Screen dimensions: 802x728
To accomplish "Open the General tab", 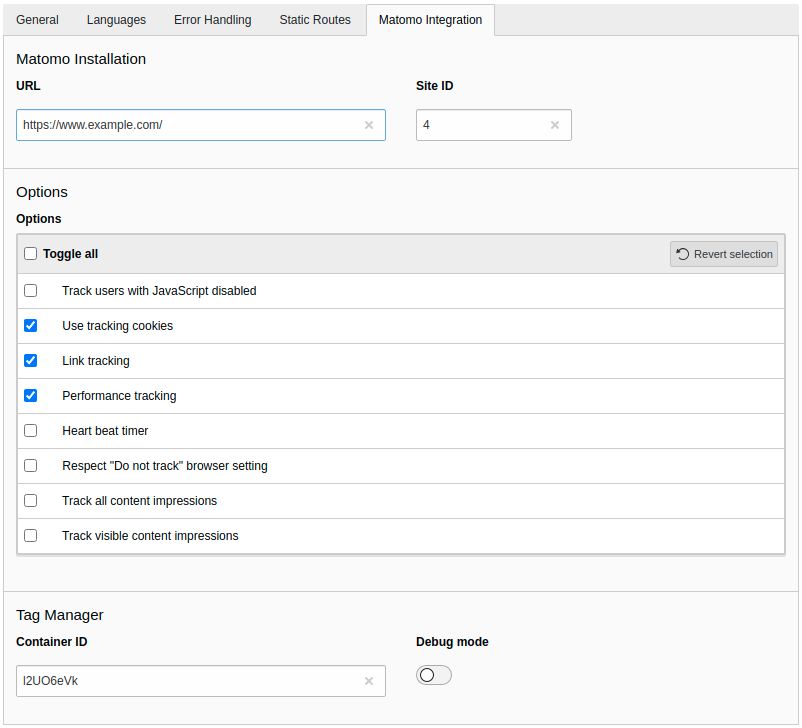I will click(x=37, y=20).
